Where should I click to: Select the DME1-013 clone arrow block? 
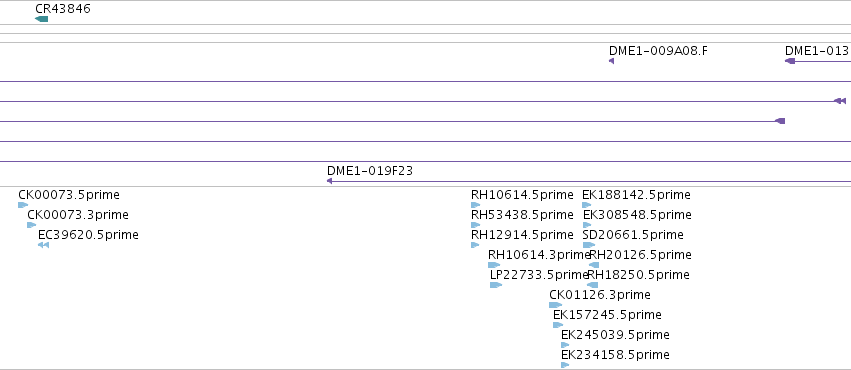790,61
